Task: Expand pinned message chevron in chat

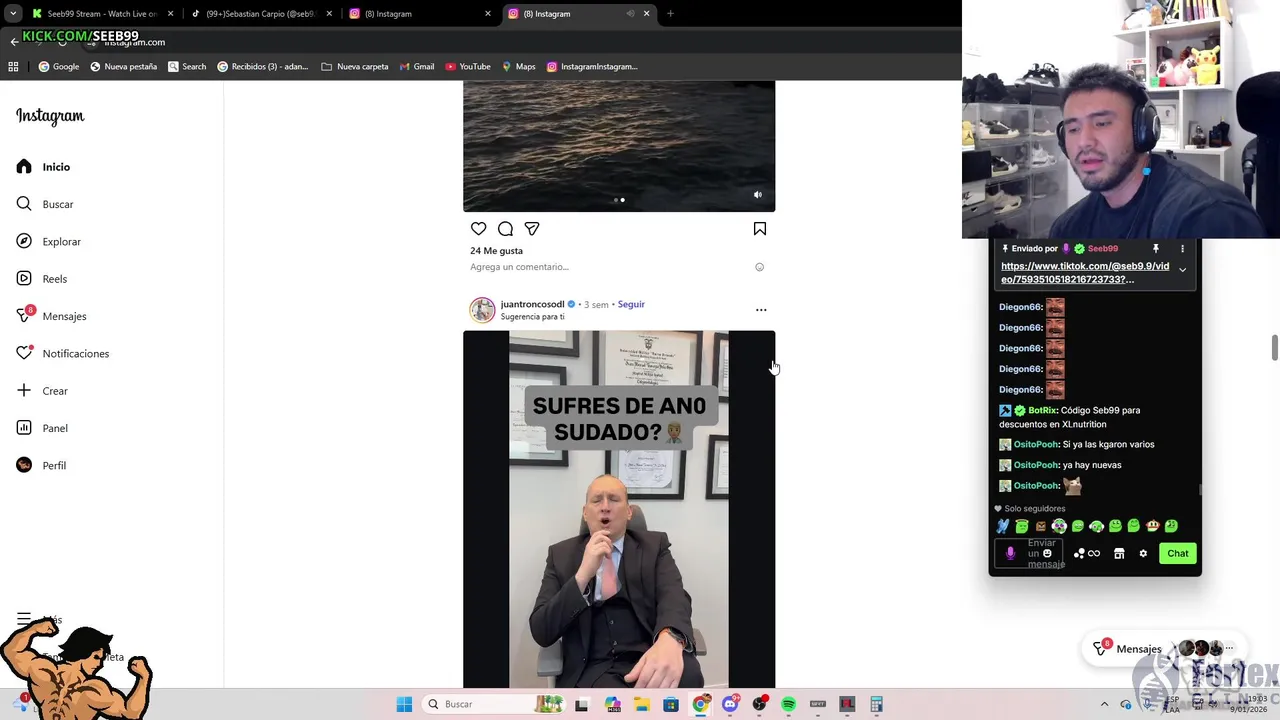Action: [x=1182, y=270]
